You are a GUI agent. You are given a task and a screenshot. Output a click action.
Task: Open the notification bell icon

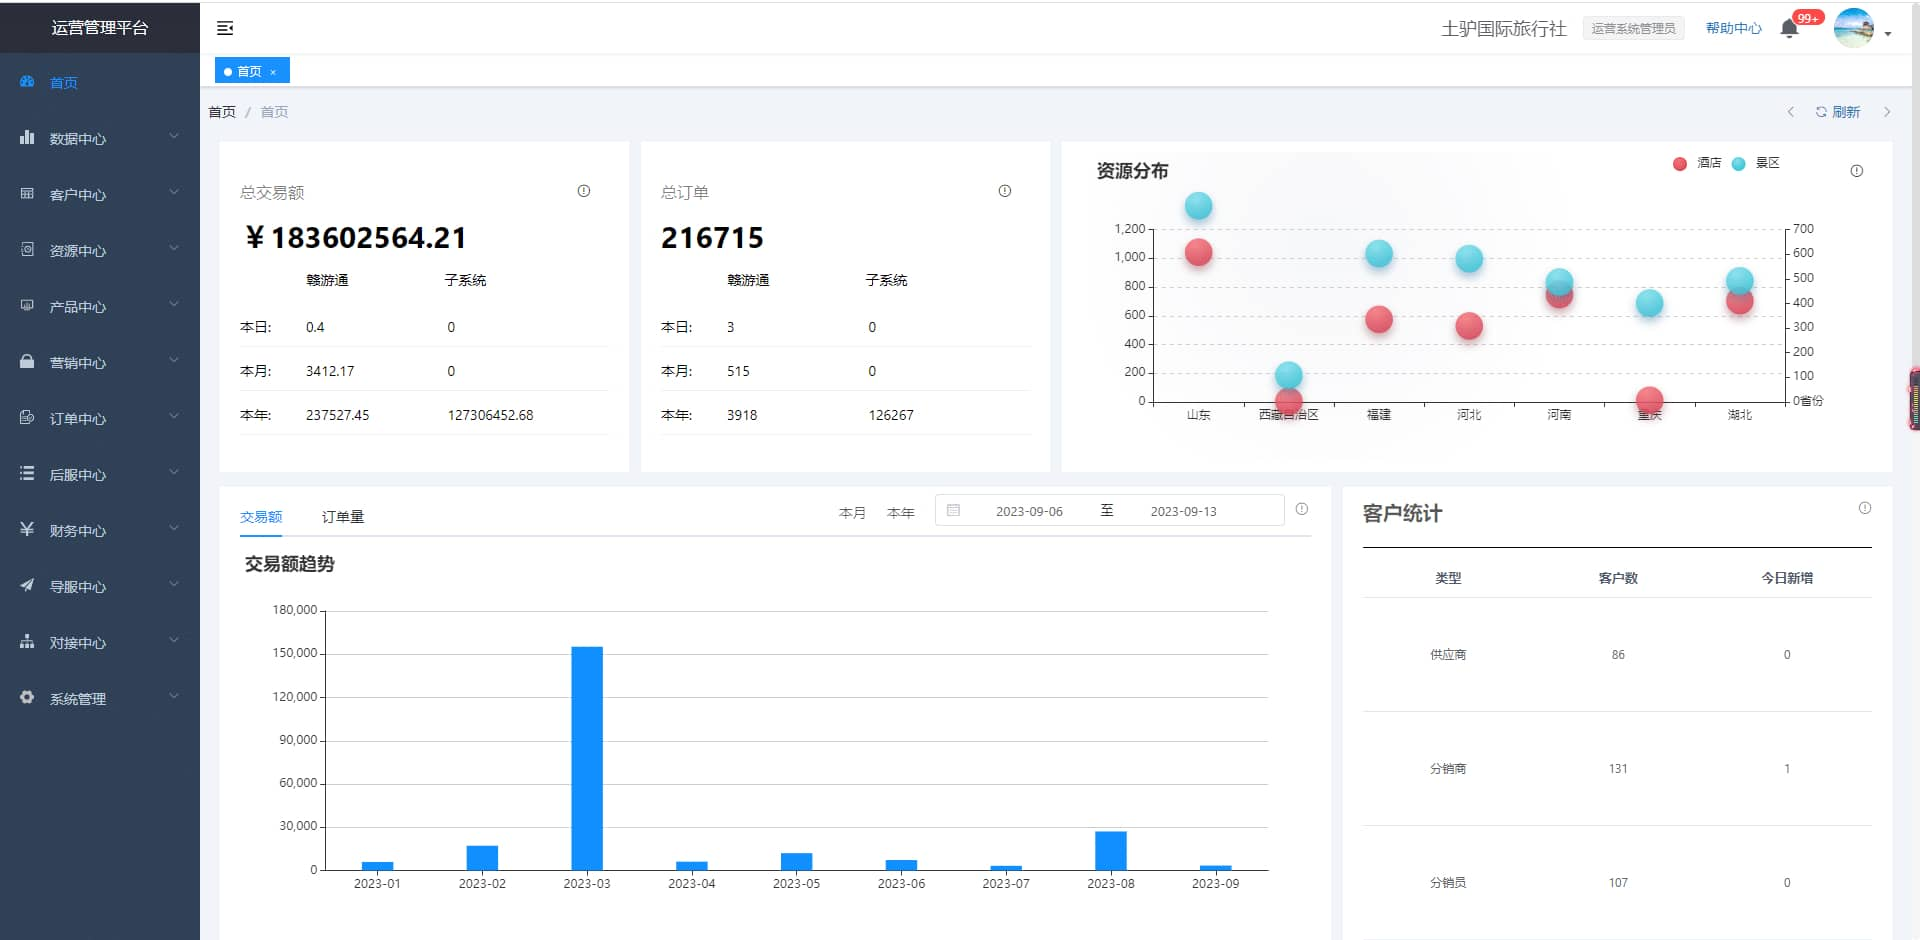coord(1790,28)
